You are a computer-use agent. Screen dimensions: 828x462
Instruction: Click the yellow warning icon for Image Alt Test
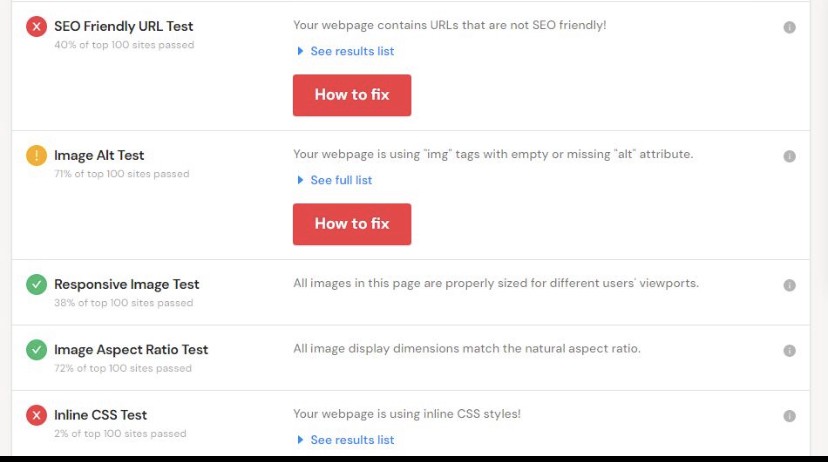36,155
